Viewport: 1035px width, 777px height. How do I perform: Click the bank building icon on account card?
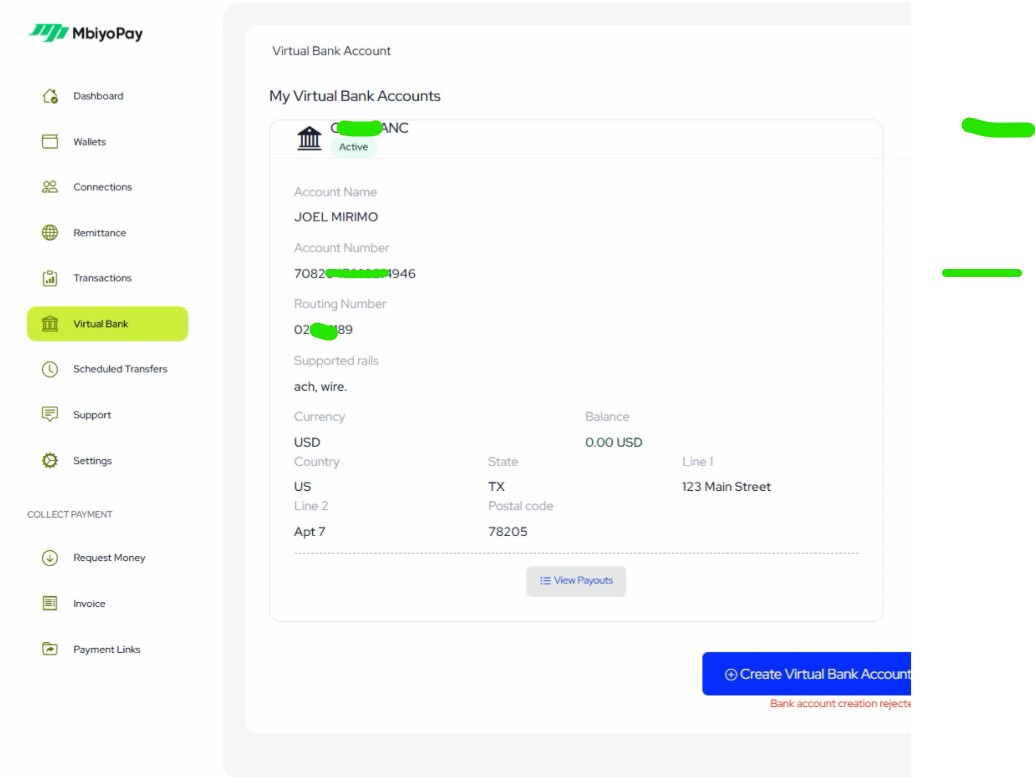coord(310,138)
